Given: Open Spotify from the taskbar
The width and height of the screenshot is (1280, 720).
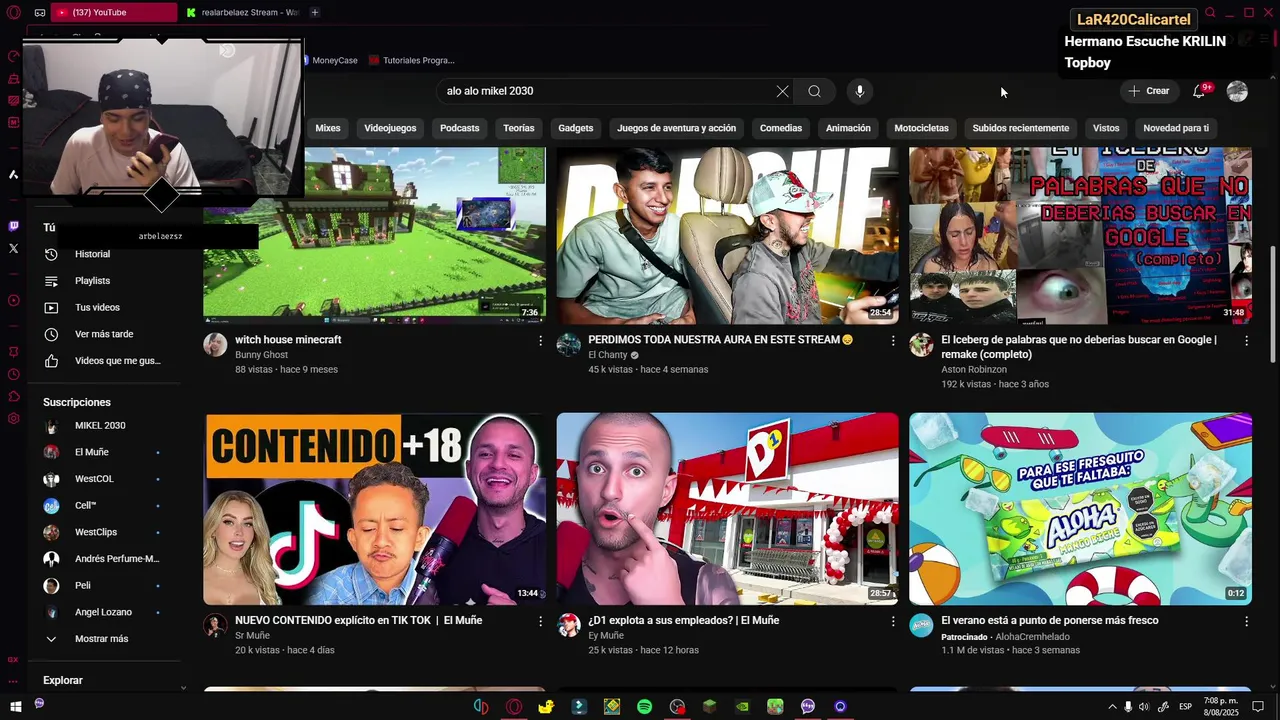Looking at the screenshot, I should coord(644,707).
